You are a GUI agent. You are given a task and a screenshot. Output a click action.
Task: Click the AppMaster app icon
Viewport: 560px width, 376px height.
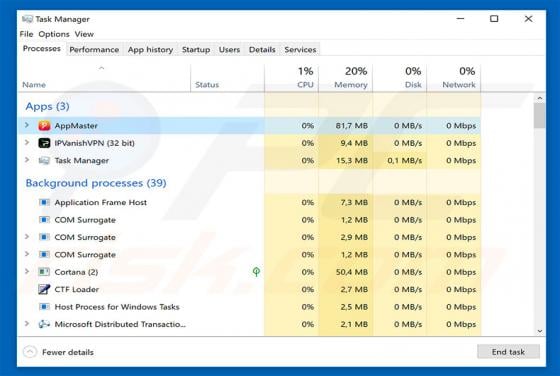click(x=44, y=126)
